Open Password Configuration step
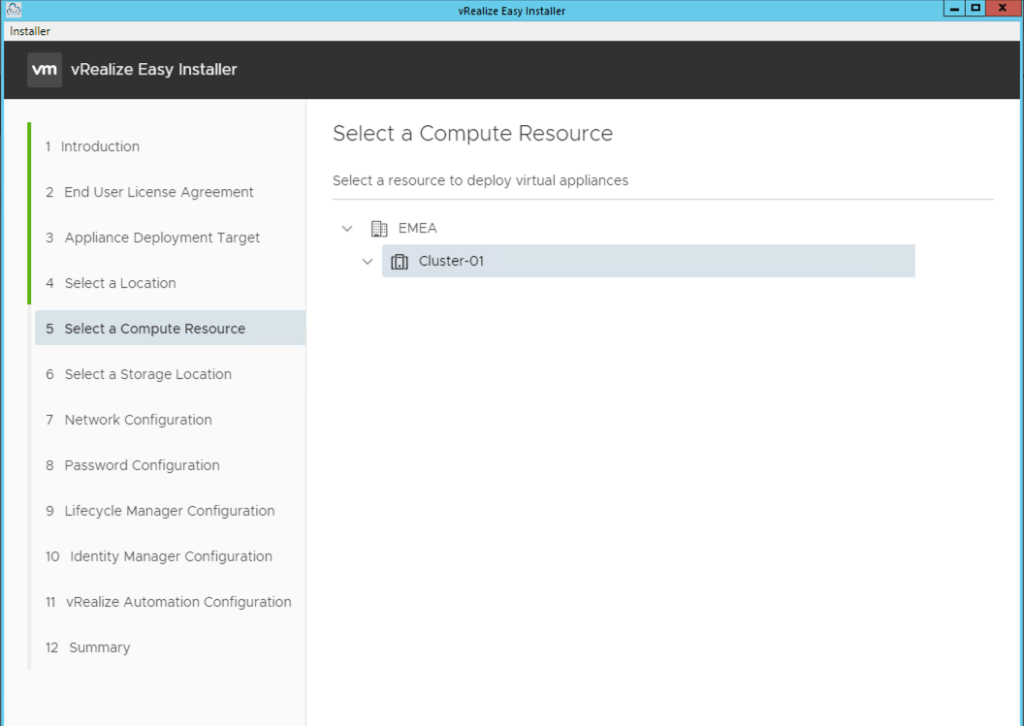Screen dimensions: 1024x726 coord(141,465)
